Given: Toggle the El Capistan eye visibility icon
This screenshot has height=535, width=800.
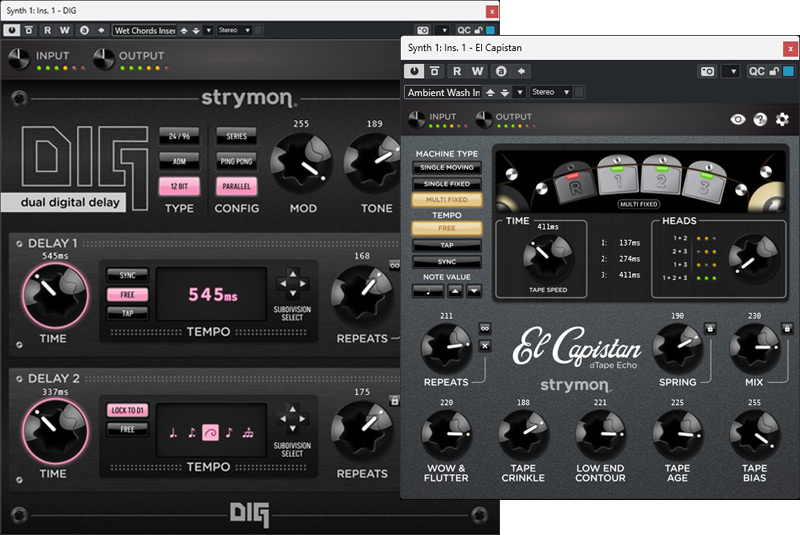Looking at the screenshot, I should [x=738, y=119].
